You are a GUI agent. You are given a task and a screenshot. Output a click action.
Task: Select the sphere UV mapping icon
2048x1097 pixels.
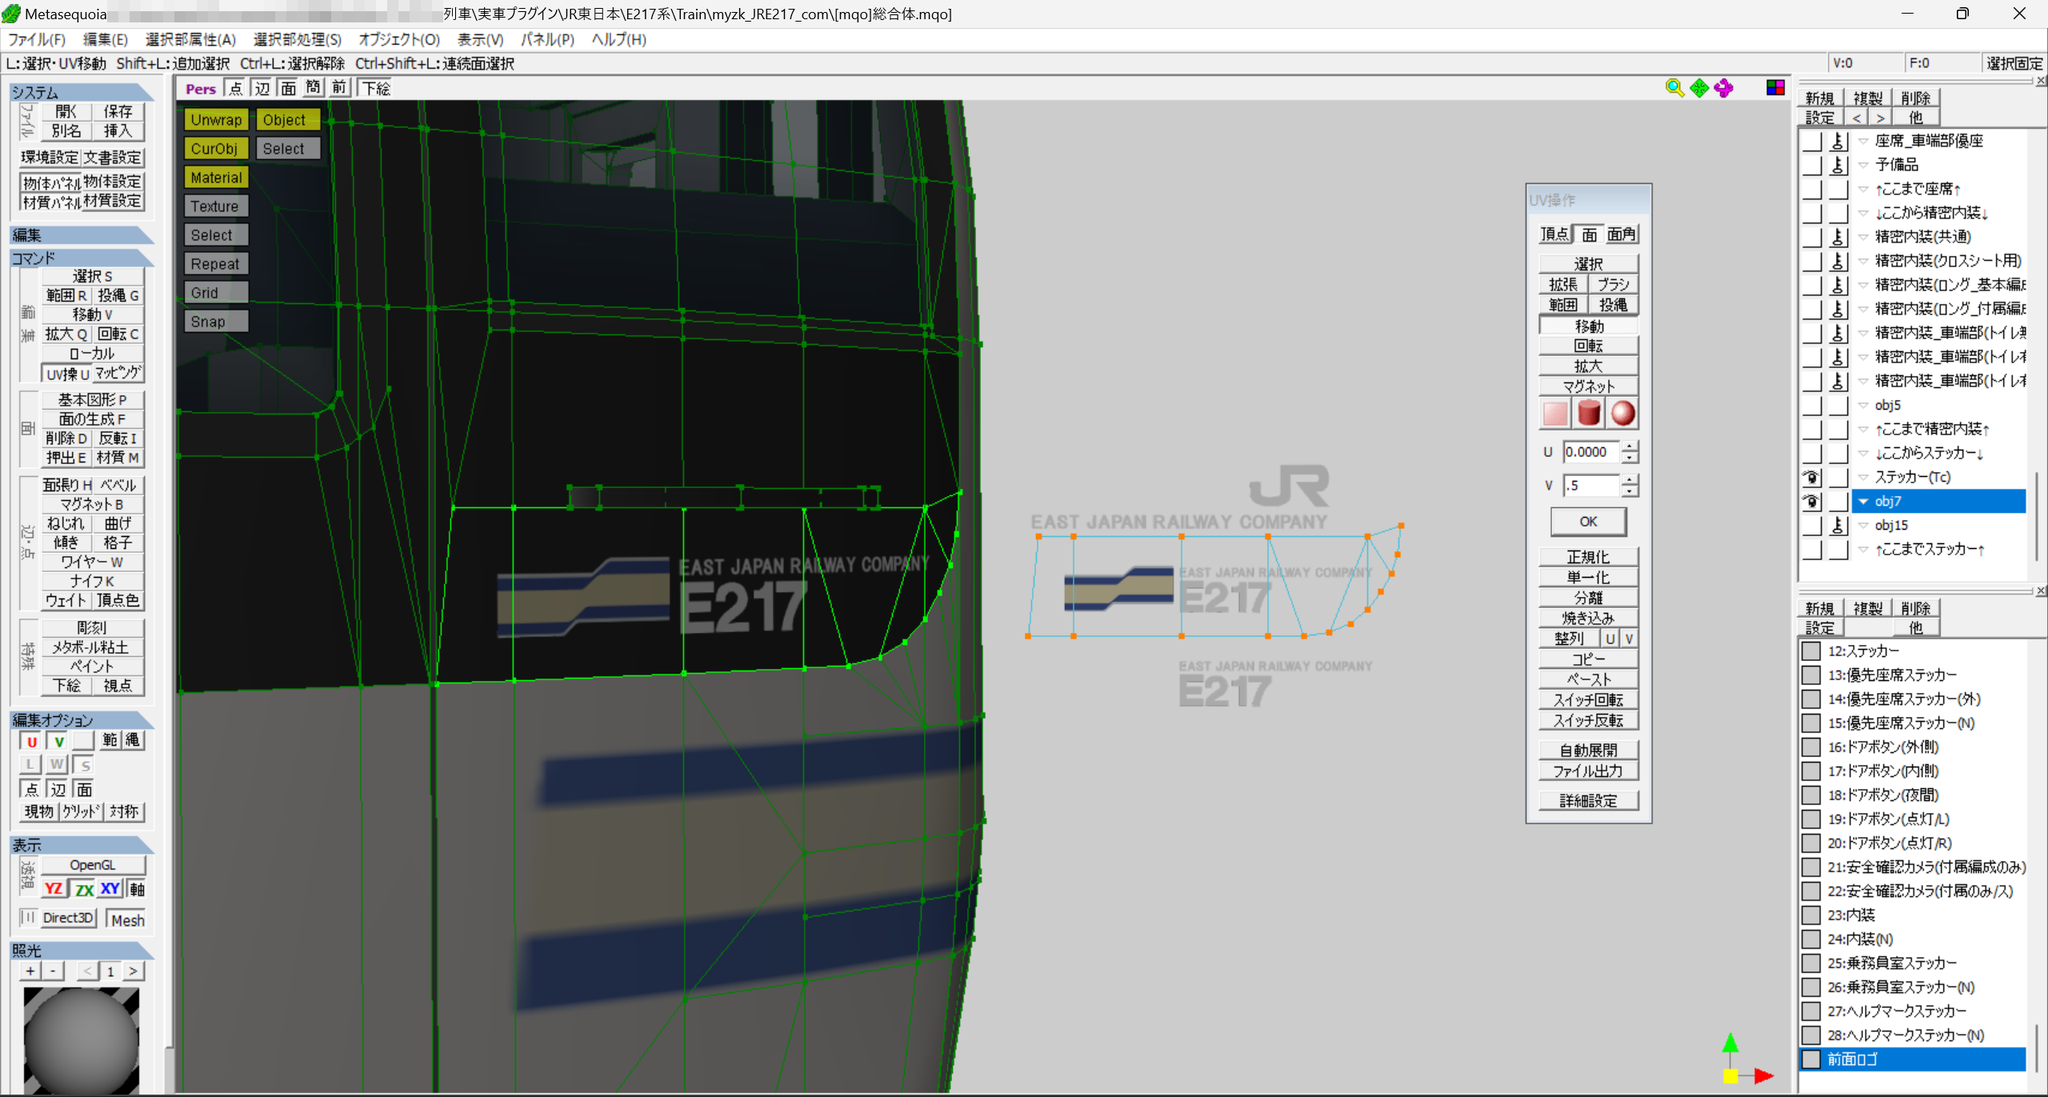1622,413
